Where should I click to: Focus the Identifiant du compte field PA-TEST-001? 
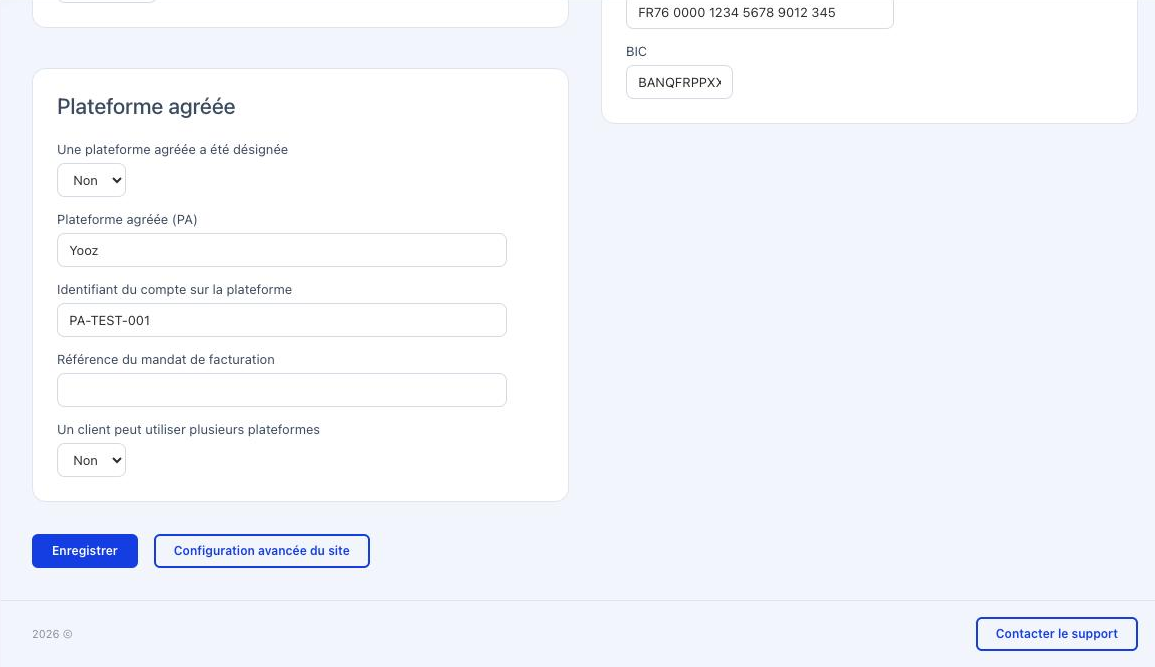point(281,320)
